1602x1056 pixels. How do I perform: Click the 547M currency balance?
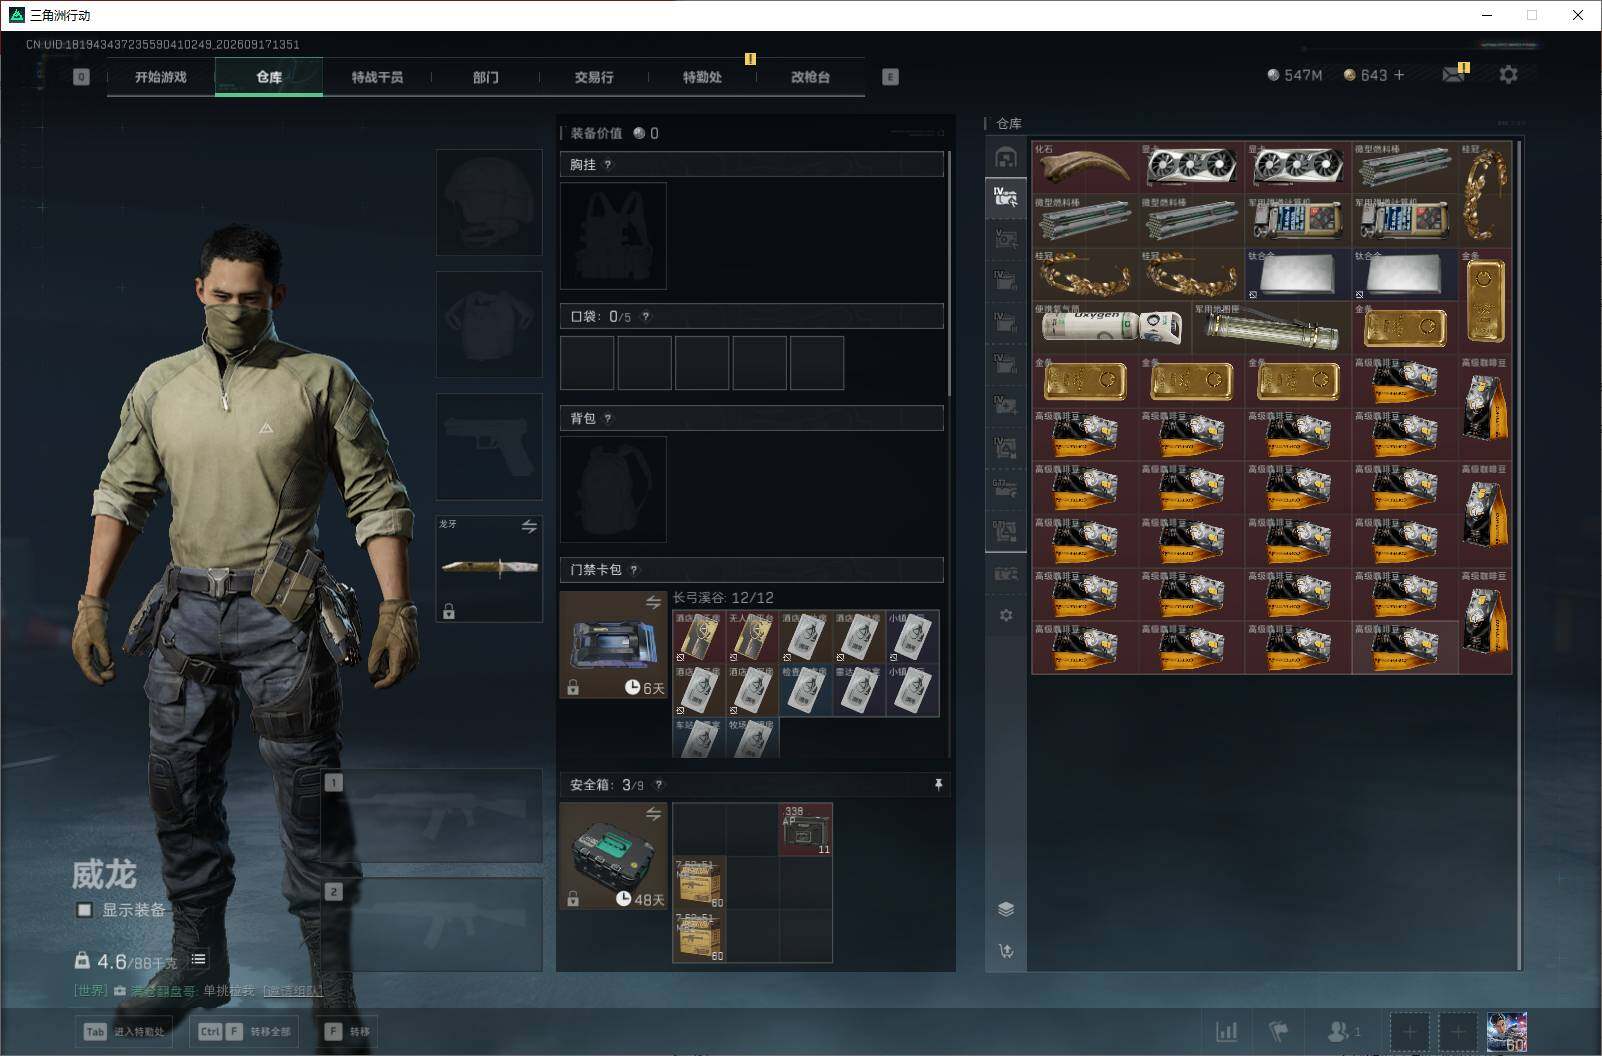[1294, 75]
